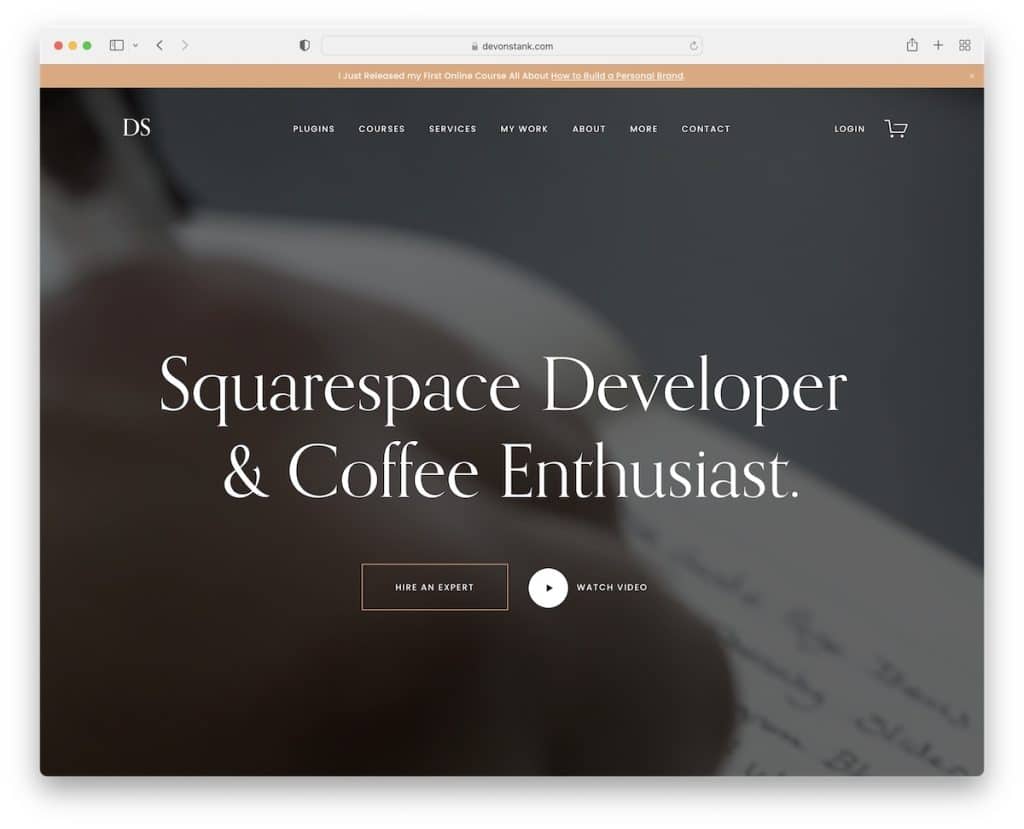Open the Services menu item

pyautogui.click(x=453, y=129)
